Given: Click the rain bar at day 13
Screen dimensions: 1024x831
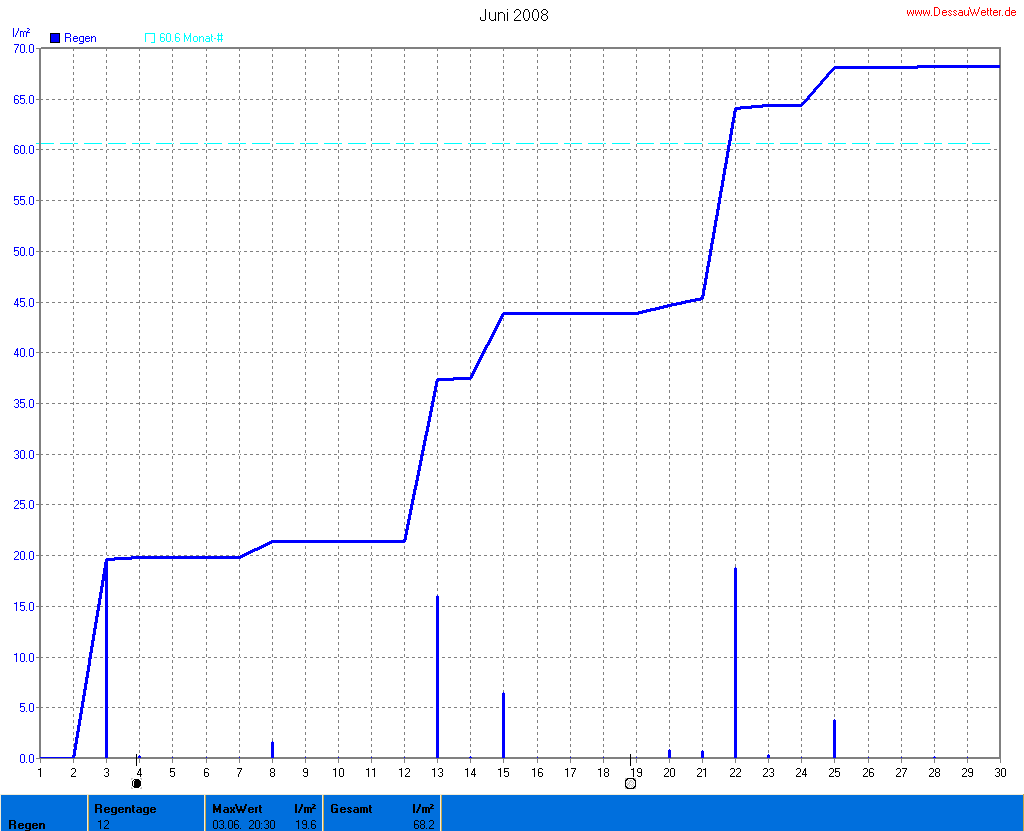Looking at the screenshot, I should click(x=437, y=680).
